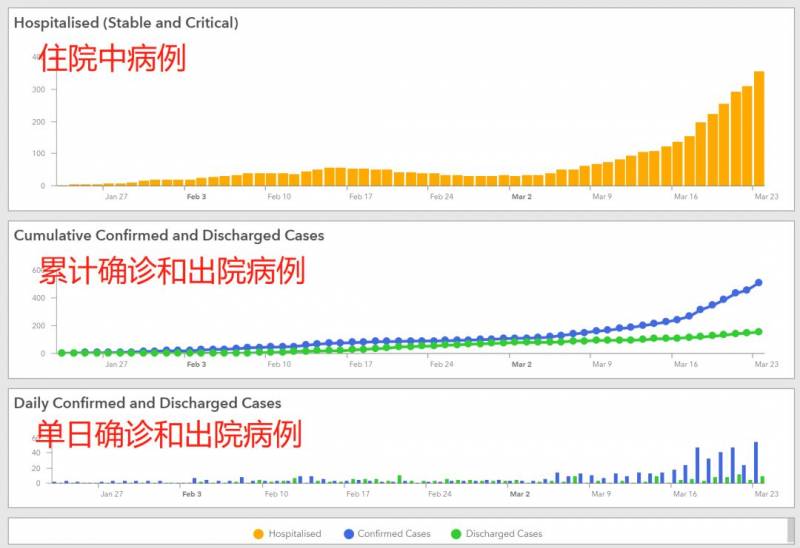This screenshot has width=800, height=548.
Task: Click the 'Daily Confirmed and Discharged Cases' title
Action: pos(147,403)
